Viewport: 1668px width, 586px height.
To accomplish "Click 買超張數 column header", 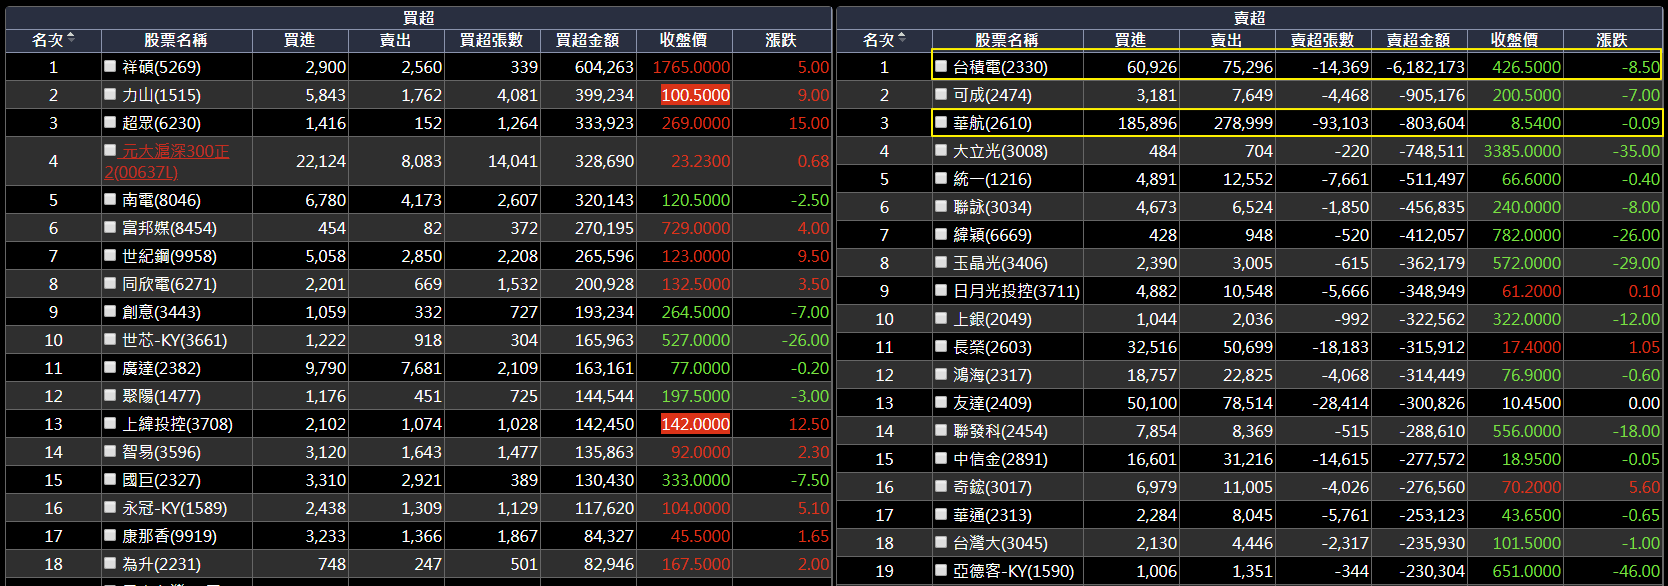I will point(491,40).
